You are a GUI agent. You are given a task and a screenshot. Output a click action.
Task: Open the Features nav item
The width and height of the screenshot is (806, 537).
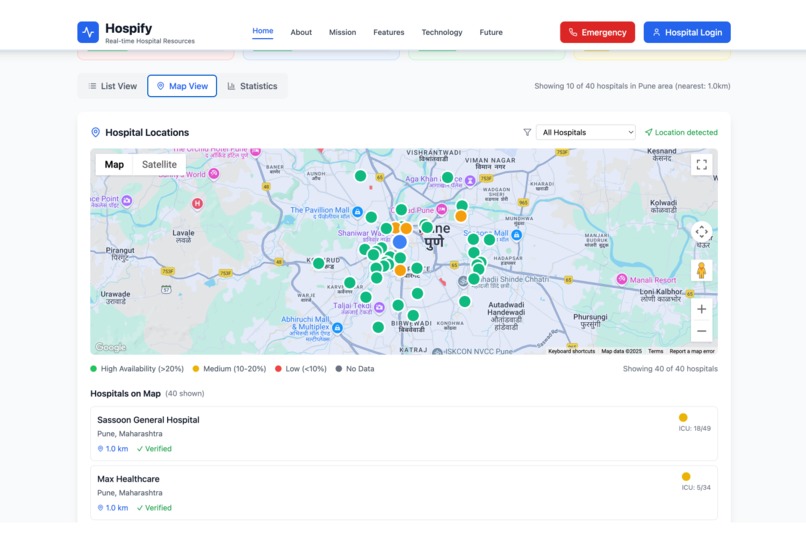point(389,32)
